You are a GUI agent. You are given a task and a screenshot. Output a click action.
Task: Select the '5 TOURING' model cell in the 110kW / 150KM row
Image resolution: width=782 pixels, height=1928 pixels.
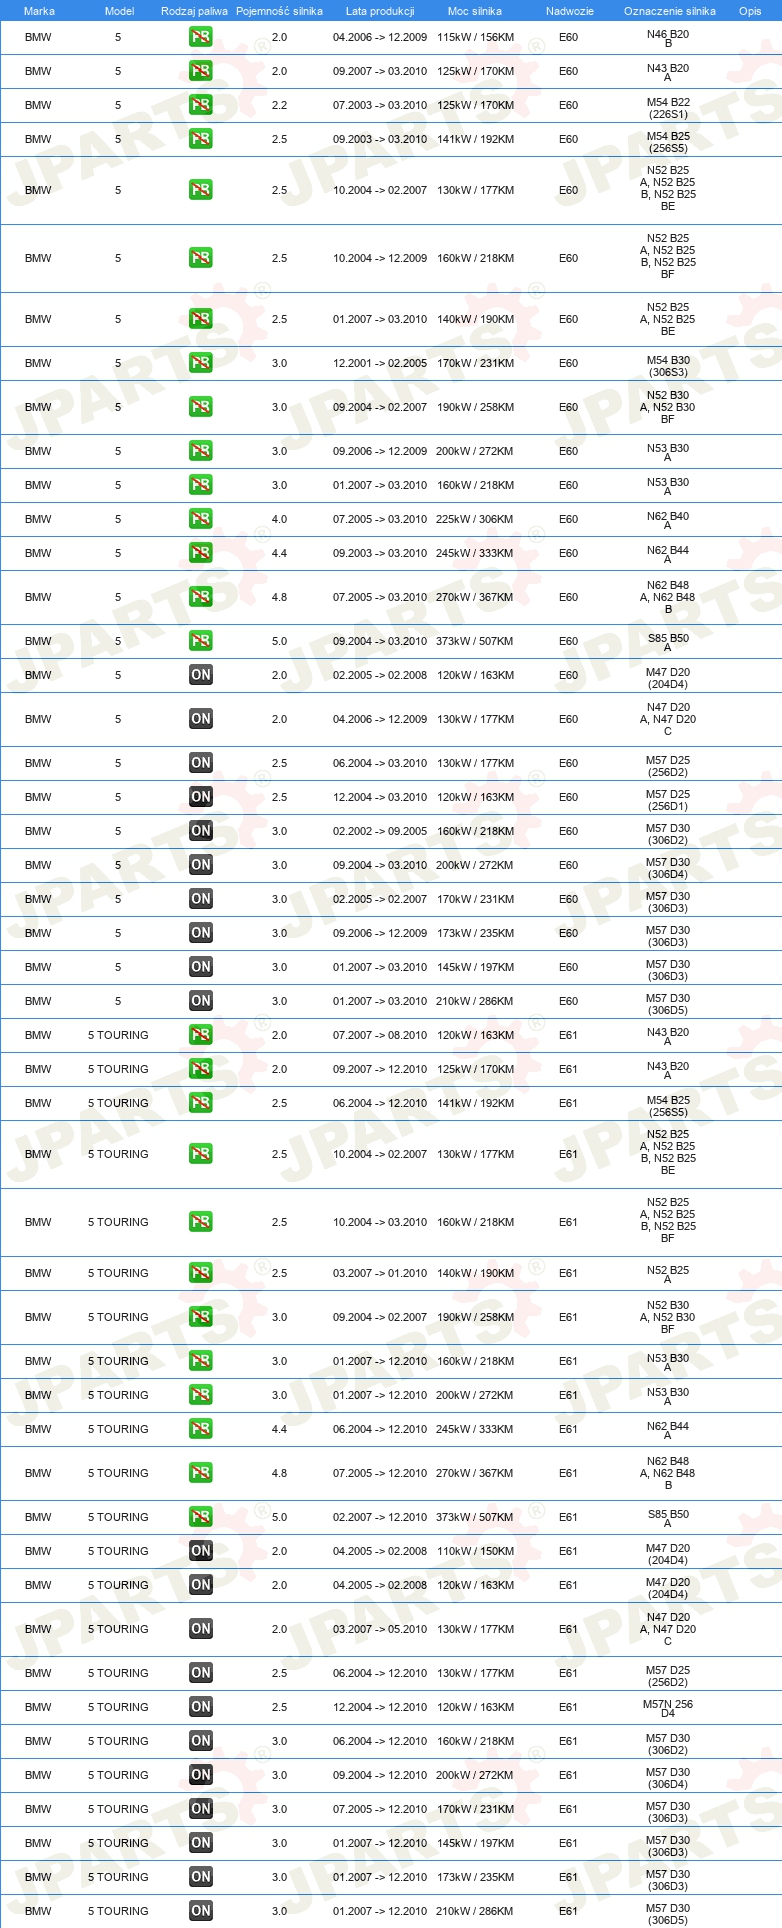pos(118,1551)
